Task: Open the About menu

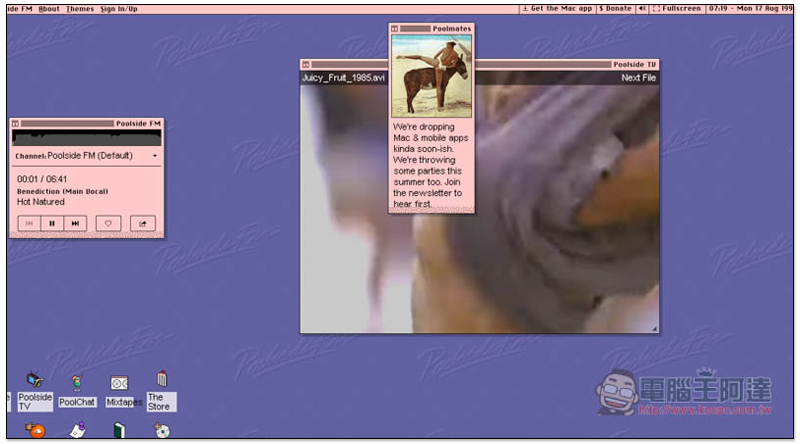Action: pyautogui.click(x=49, y=9)
